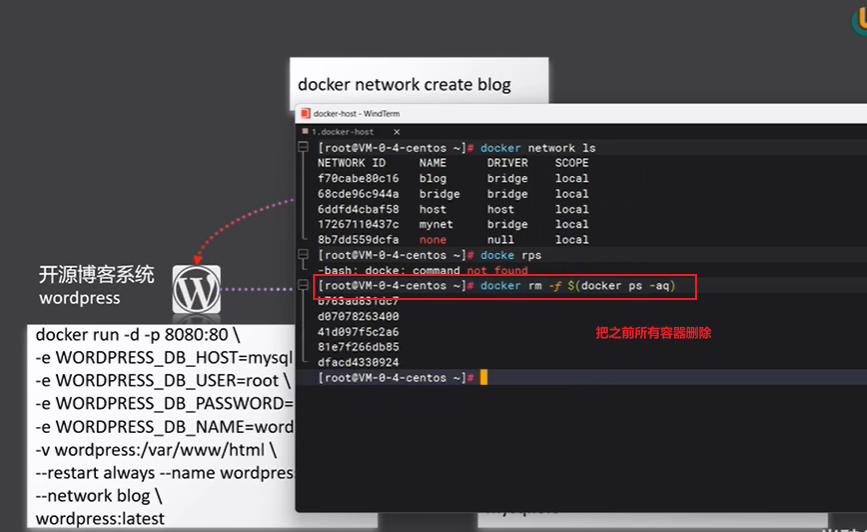Click the docker network create blog slide text
867x532 pixels.
[404, 85]
